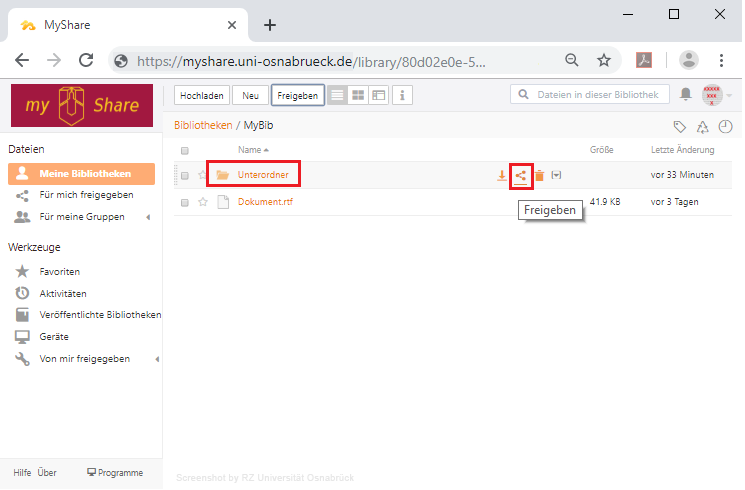Open the notifications bell
The width and height of the screenshot is (745, 490).
click(686, 94)
